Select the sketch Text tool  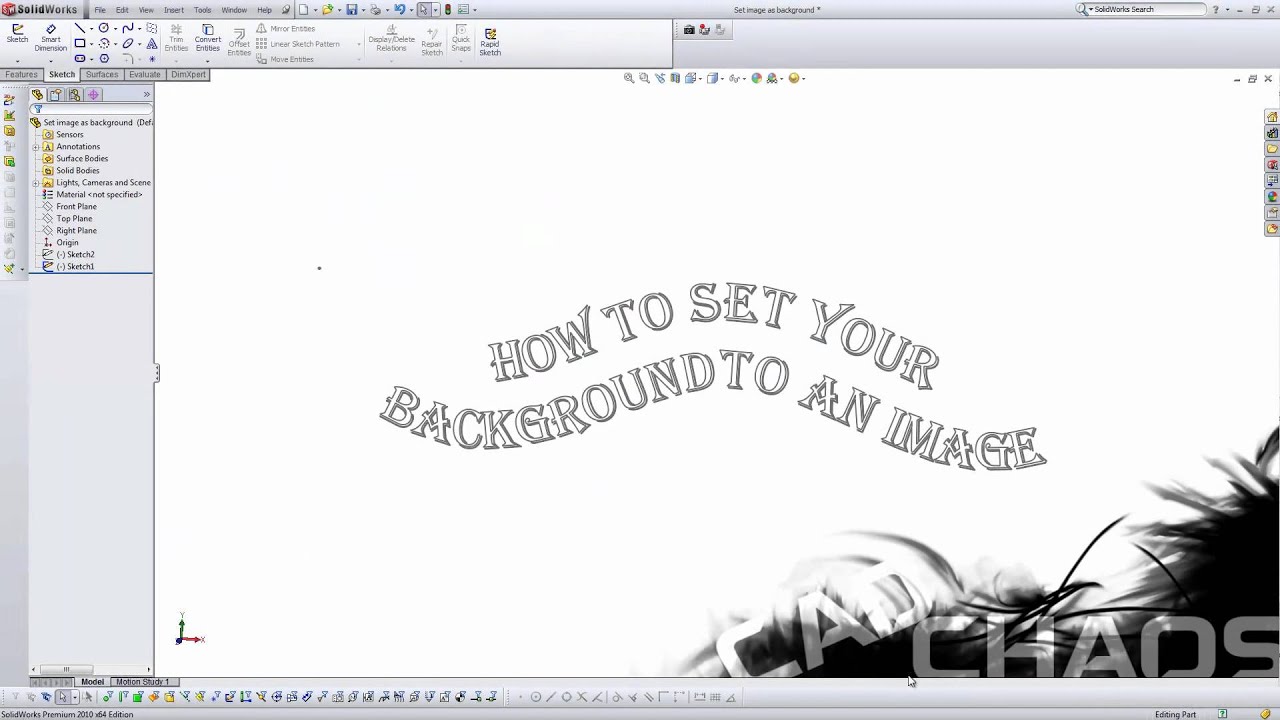[152, 44]
